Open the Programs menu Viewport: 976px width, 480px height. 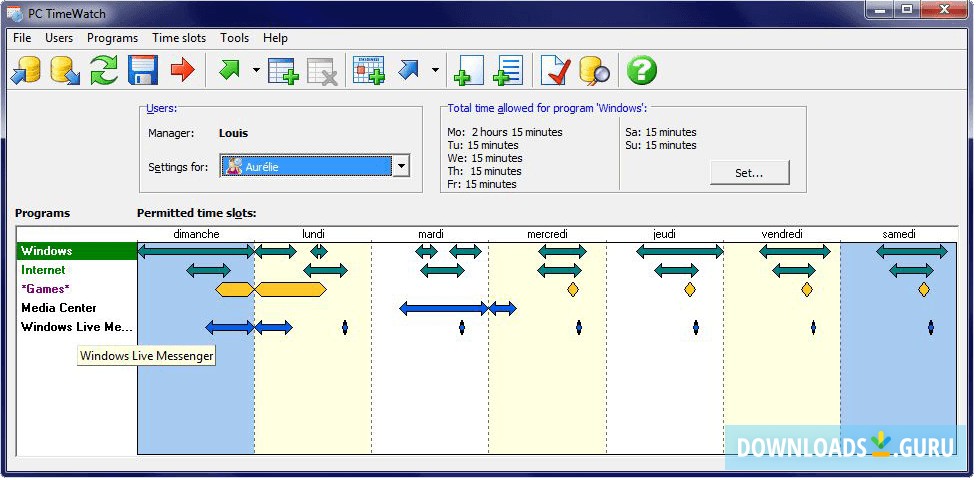pos(112,38)
